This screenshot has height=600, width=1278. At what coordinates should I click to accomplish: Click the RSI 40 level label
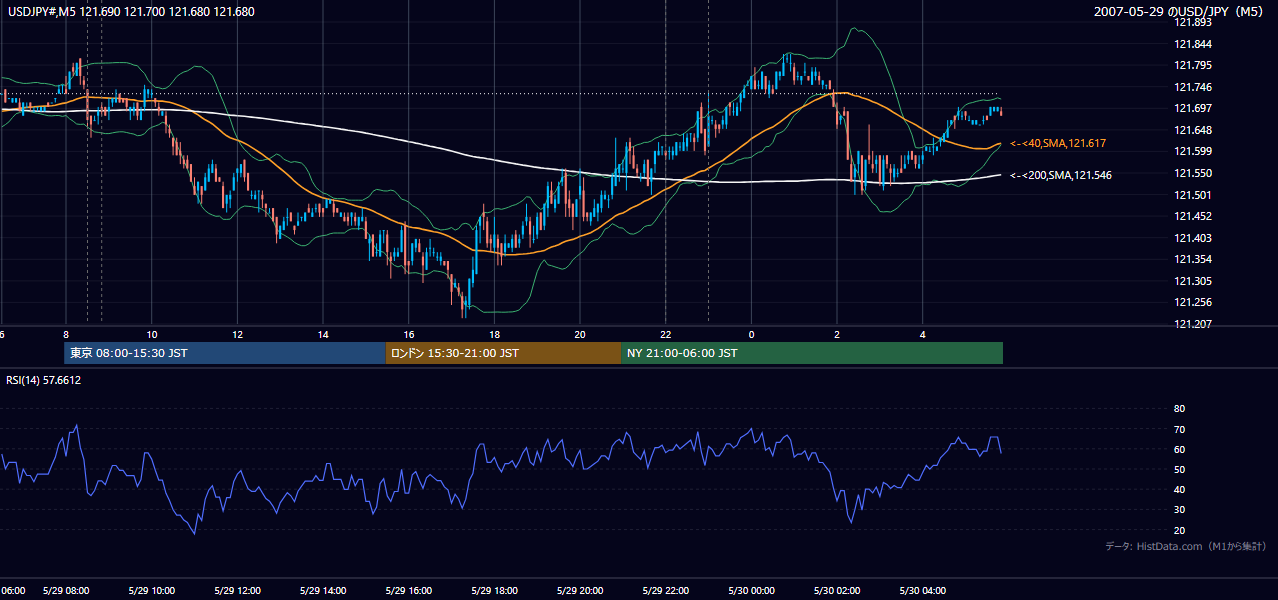(x=1179, y=490)
